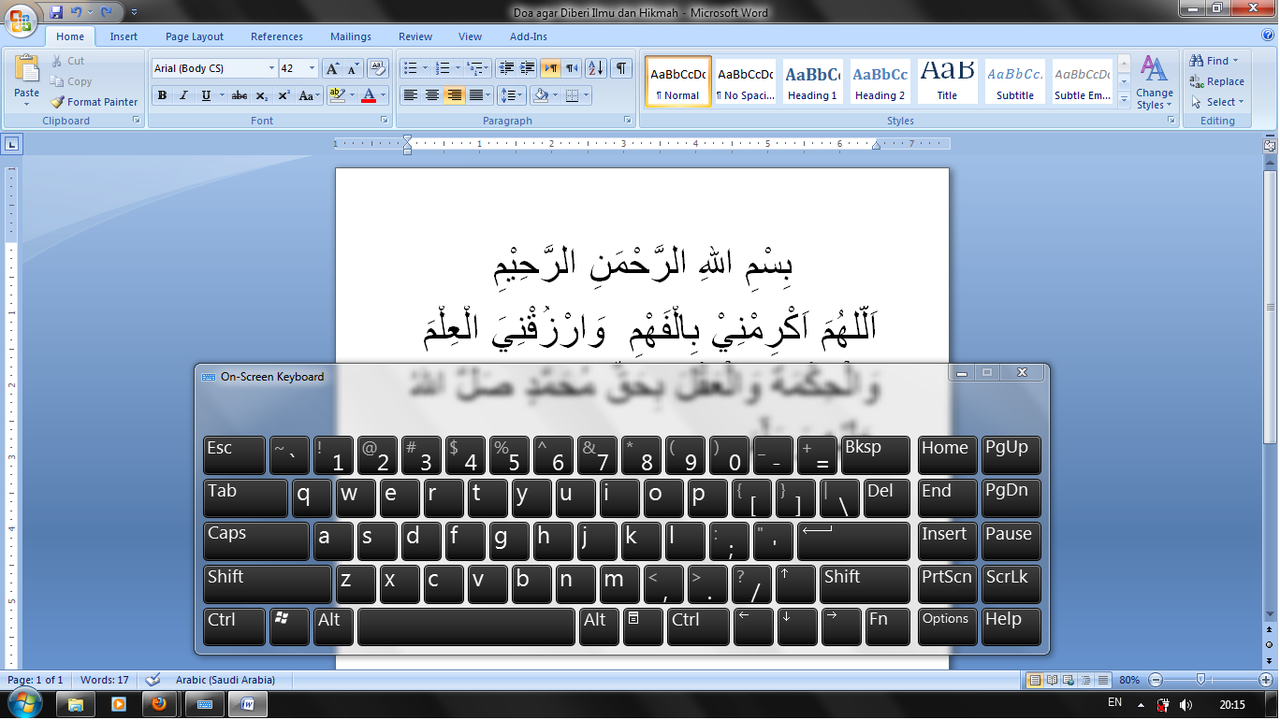
Task: Click the Paste clipboard icon
Action: [27, 70]
